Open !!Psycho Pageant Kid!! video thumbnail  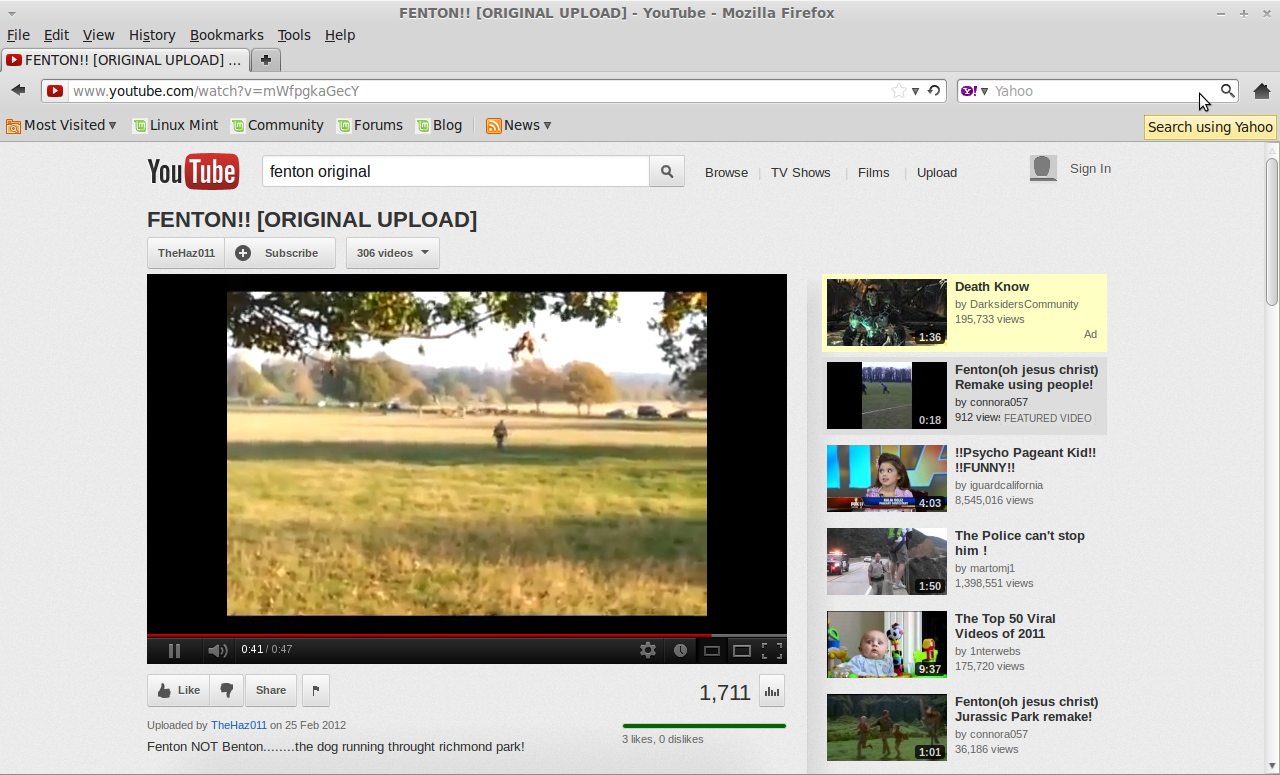coord(887,478)
